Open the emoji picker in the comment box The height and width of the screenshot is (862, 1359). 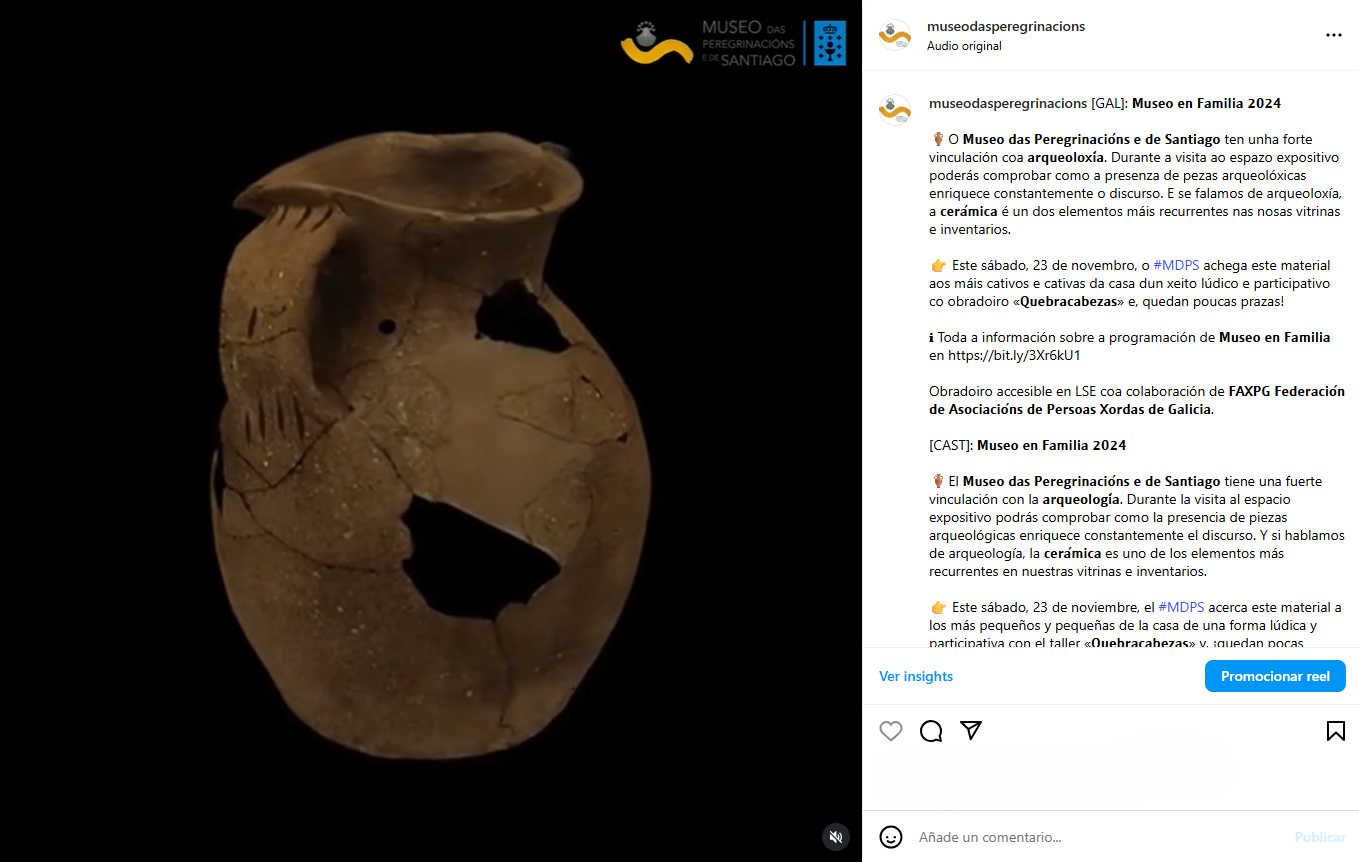(x=891, y=837)
